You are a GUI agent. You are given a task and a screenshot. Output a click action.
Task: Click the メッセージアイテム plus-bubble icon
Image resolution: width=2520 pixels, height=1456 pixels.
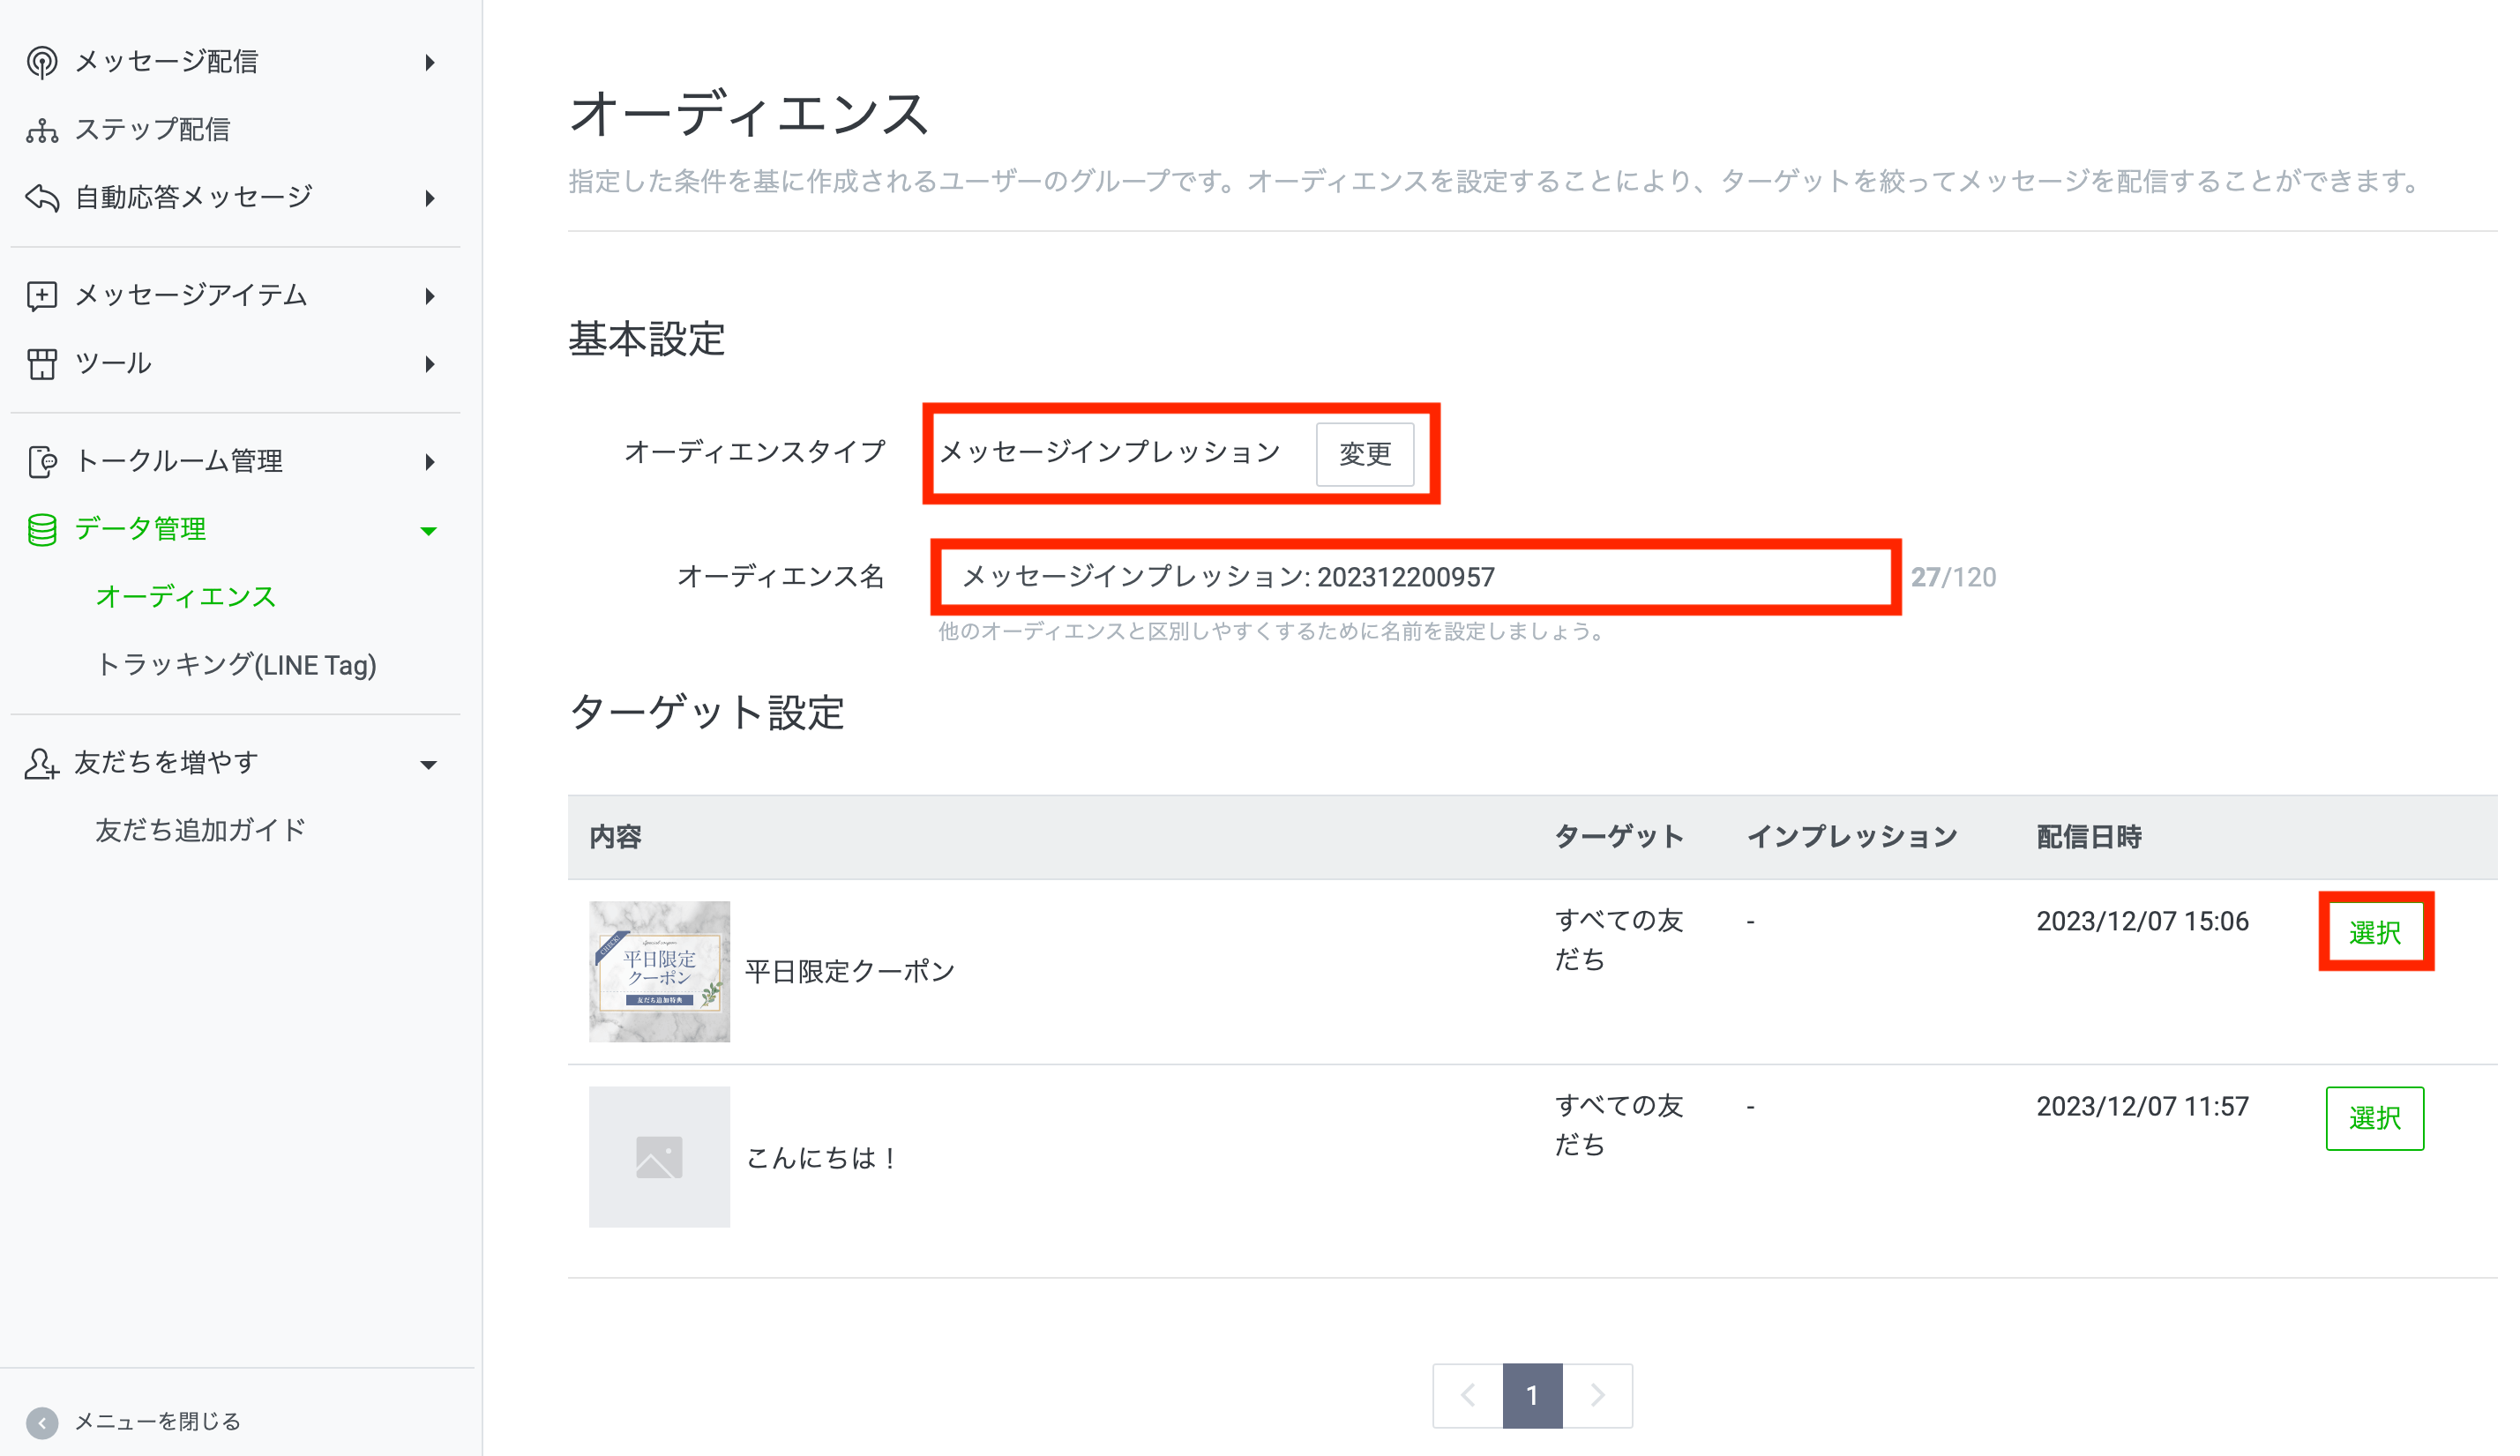click(x=41, y=295)
